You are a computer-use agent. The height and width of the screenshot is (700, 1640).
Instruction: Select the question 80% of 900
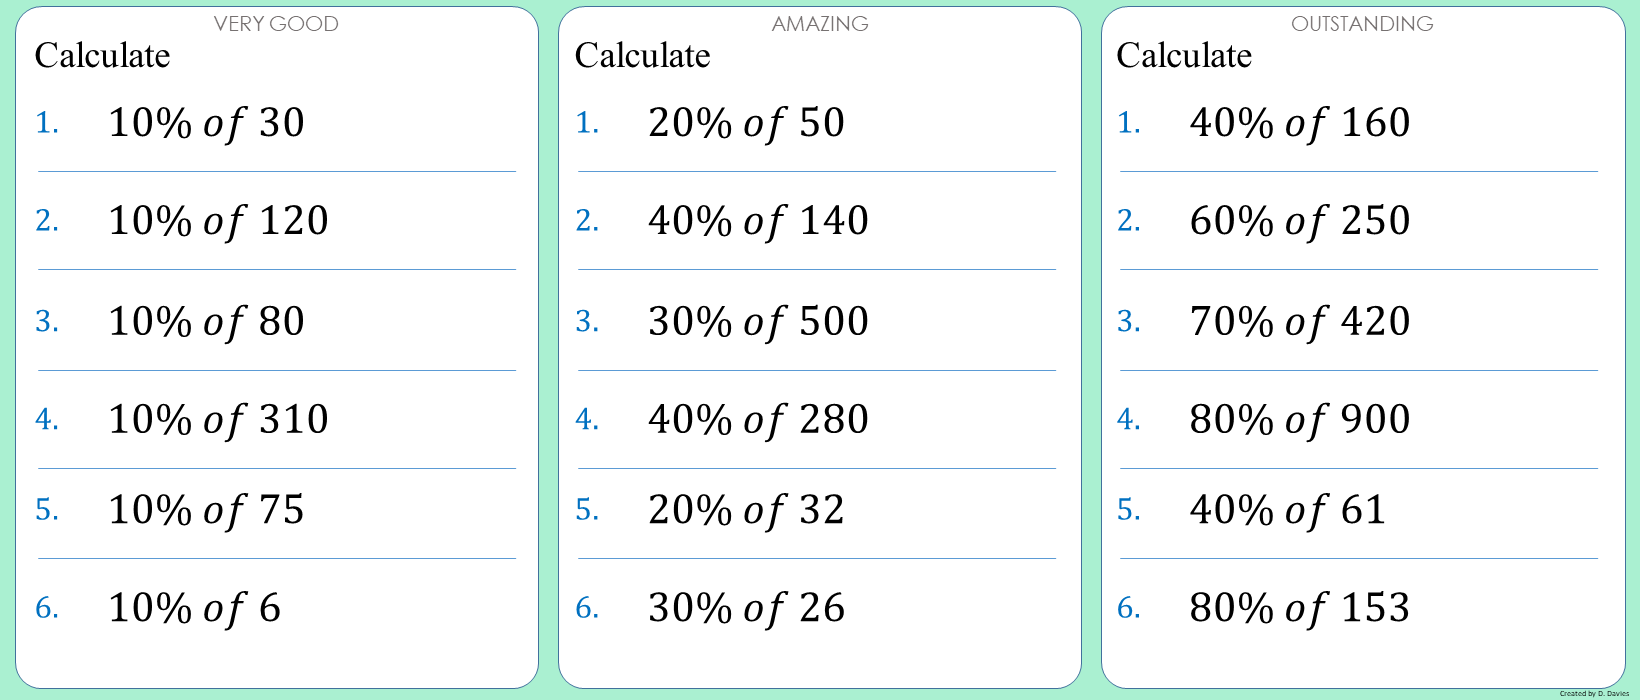pos(1299,420)
